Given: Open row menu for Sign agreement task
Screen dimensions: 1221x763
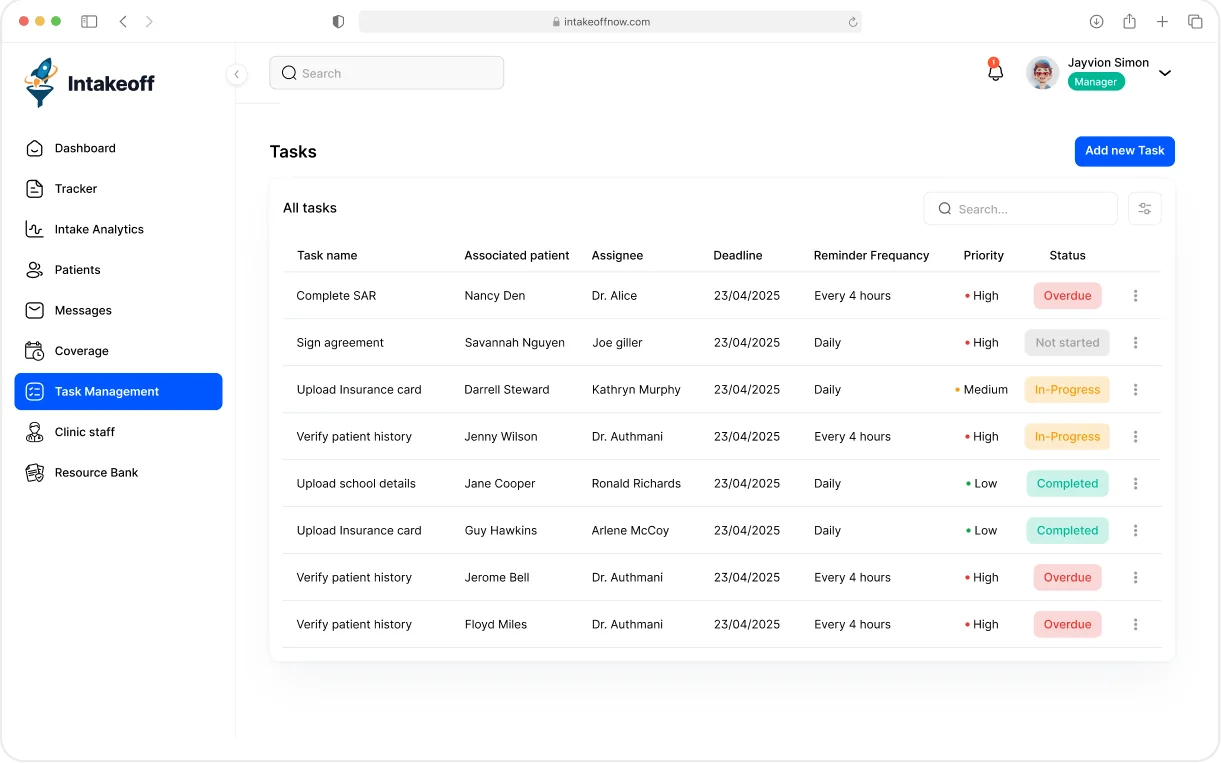Looking at the screenshot, I should tap(1135, 343).
